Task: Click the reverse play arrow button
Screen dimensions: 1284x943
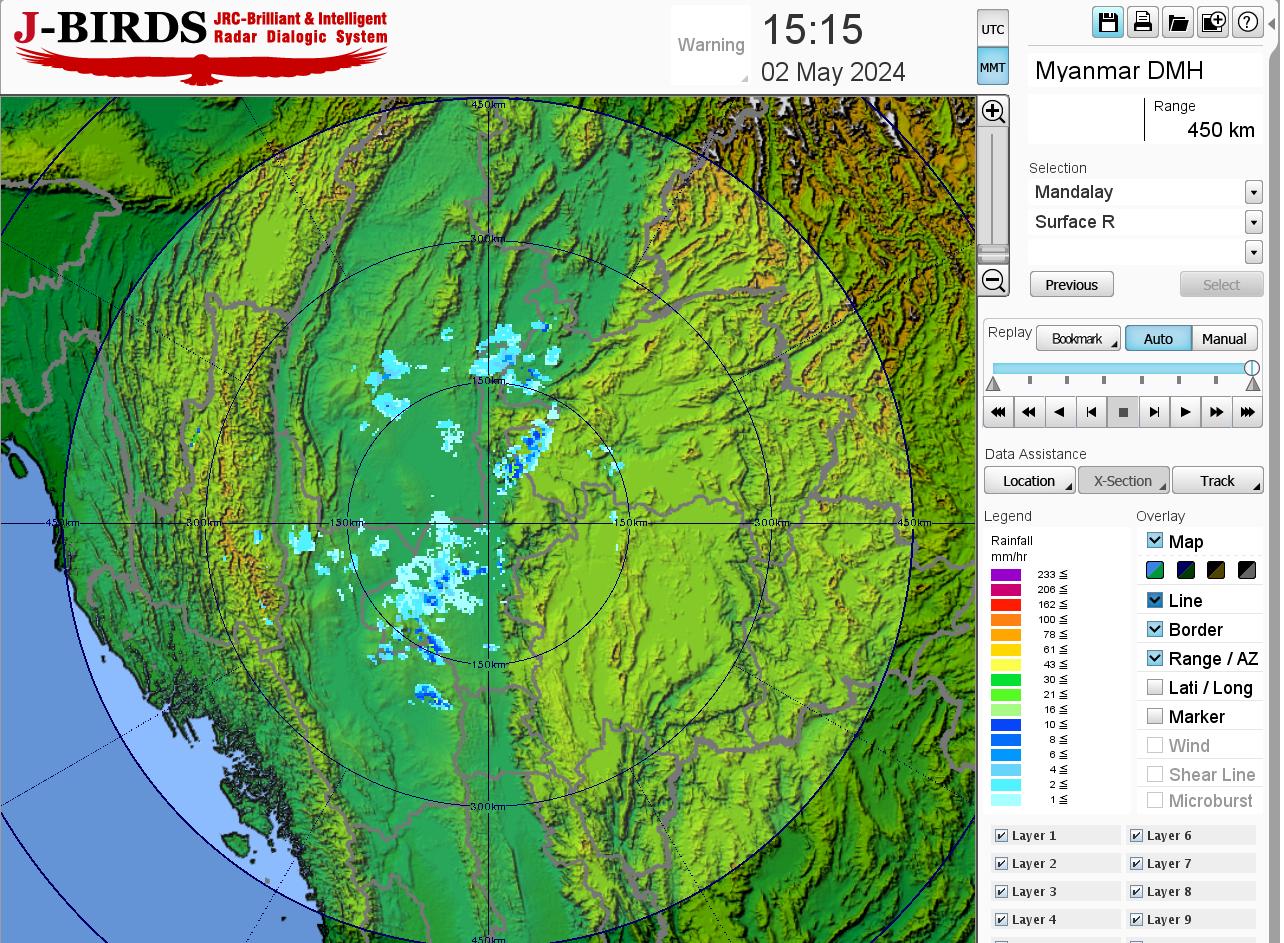Action: (x=1060, y=412)
